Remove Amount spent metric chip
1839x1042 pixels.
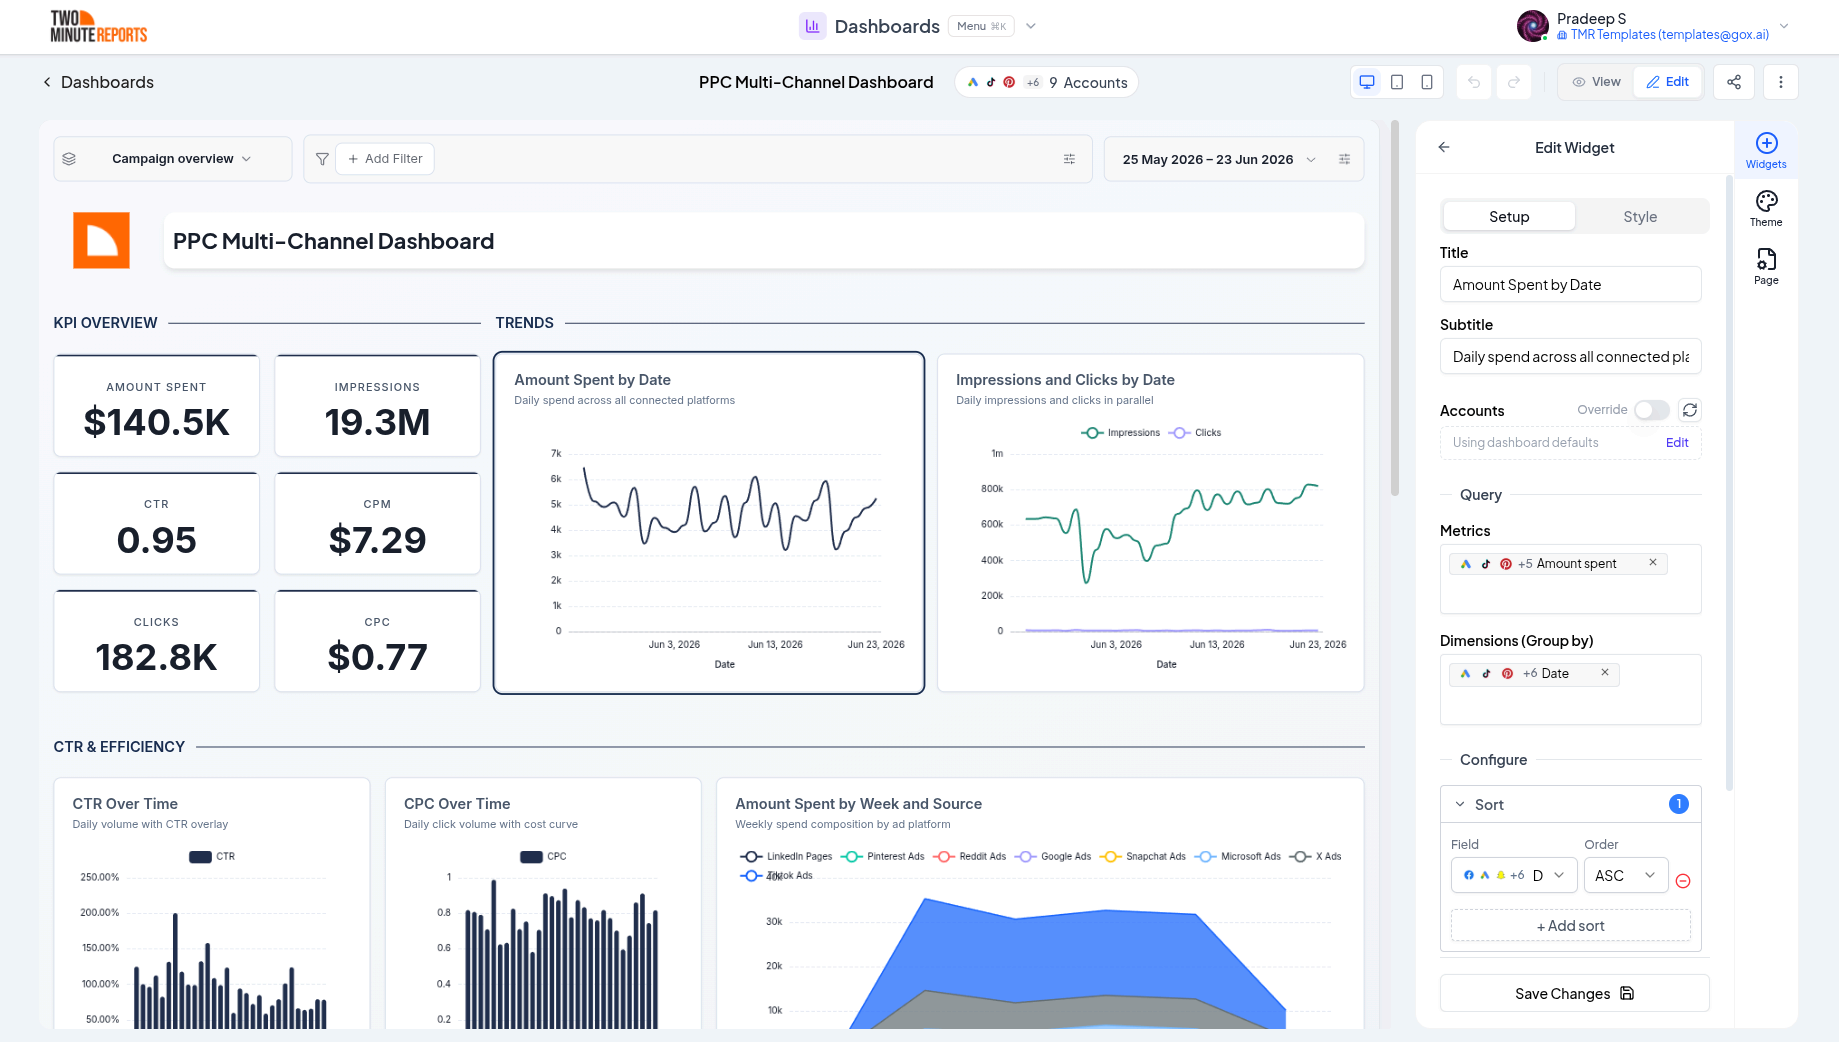coord(1653,563)
